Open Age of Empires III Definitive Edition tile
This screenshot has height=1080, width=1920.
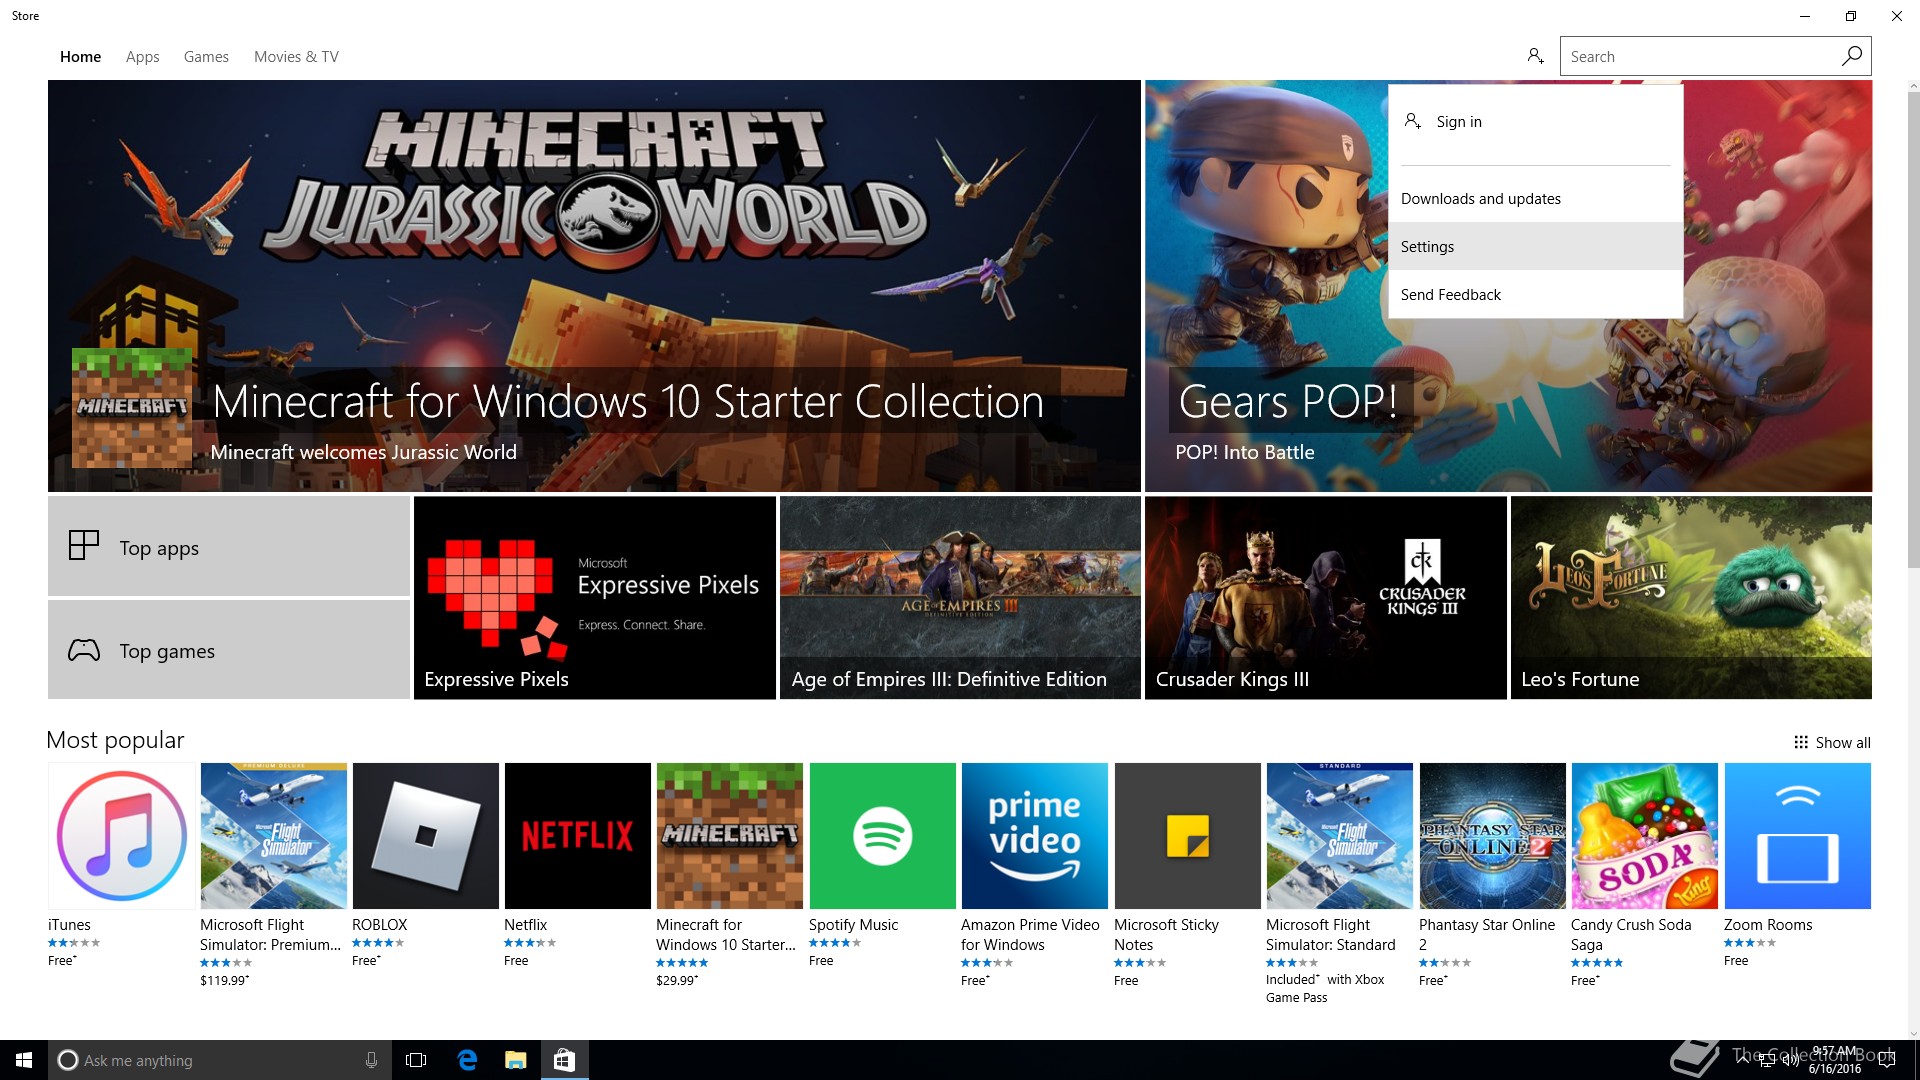tap(960, 598)
